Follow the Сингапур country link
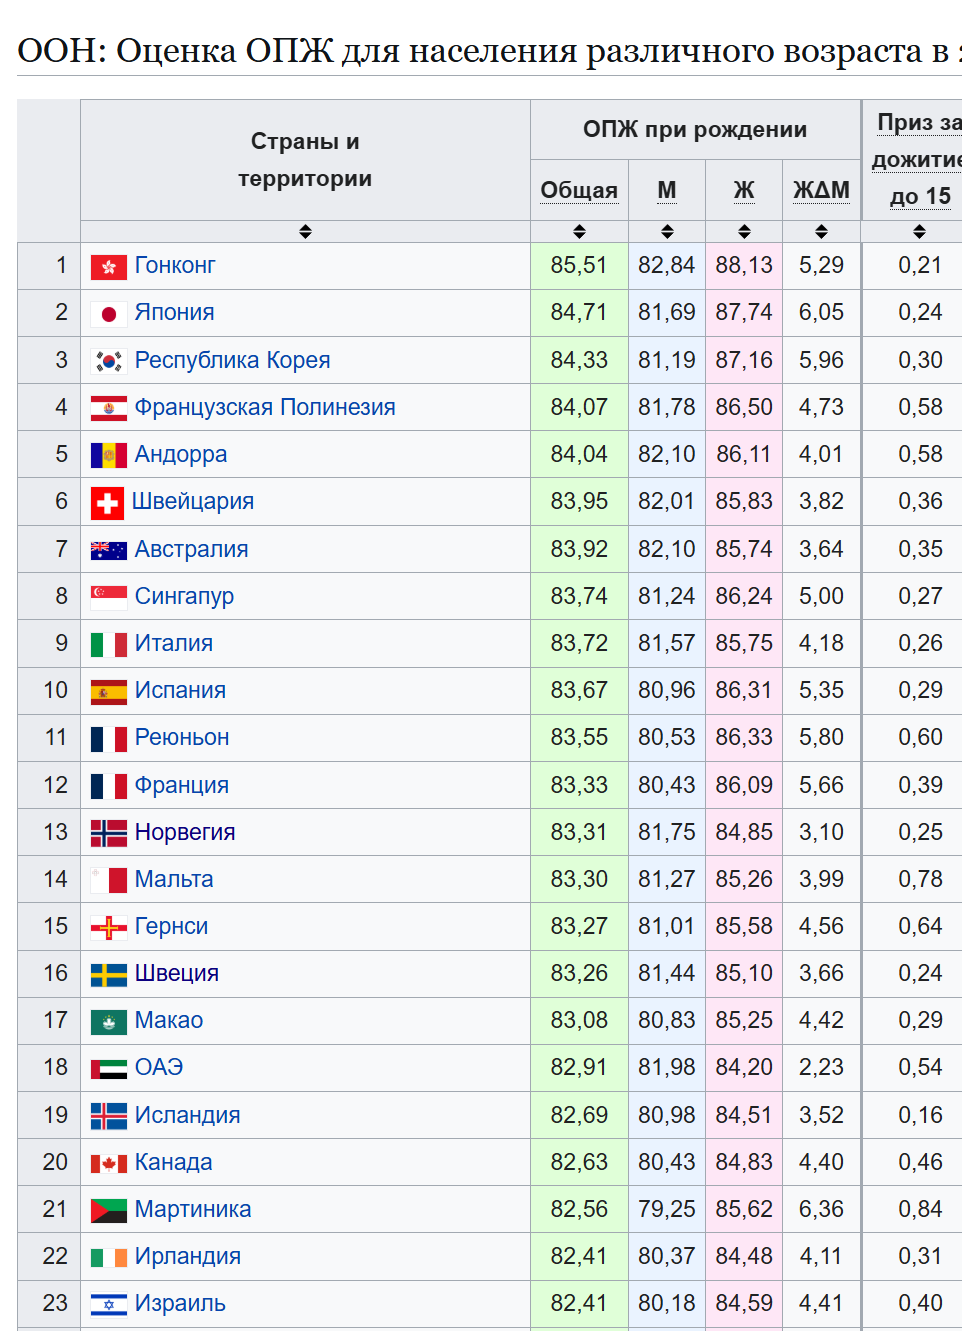The width and height of the screenshot is (962, 1331). point(184,597)
